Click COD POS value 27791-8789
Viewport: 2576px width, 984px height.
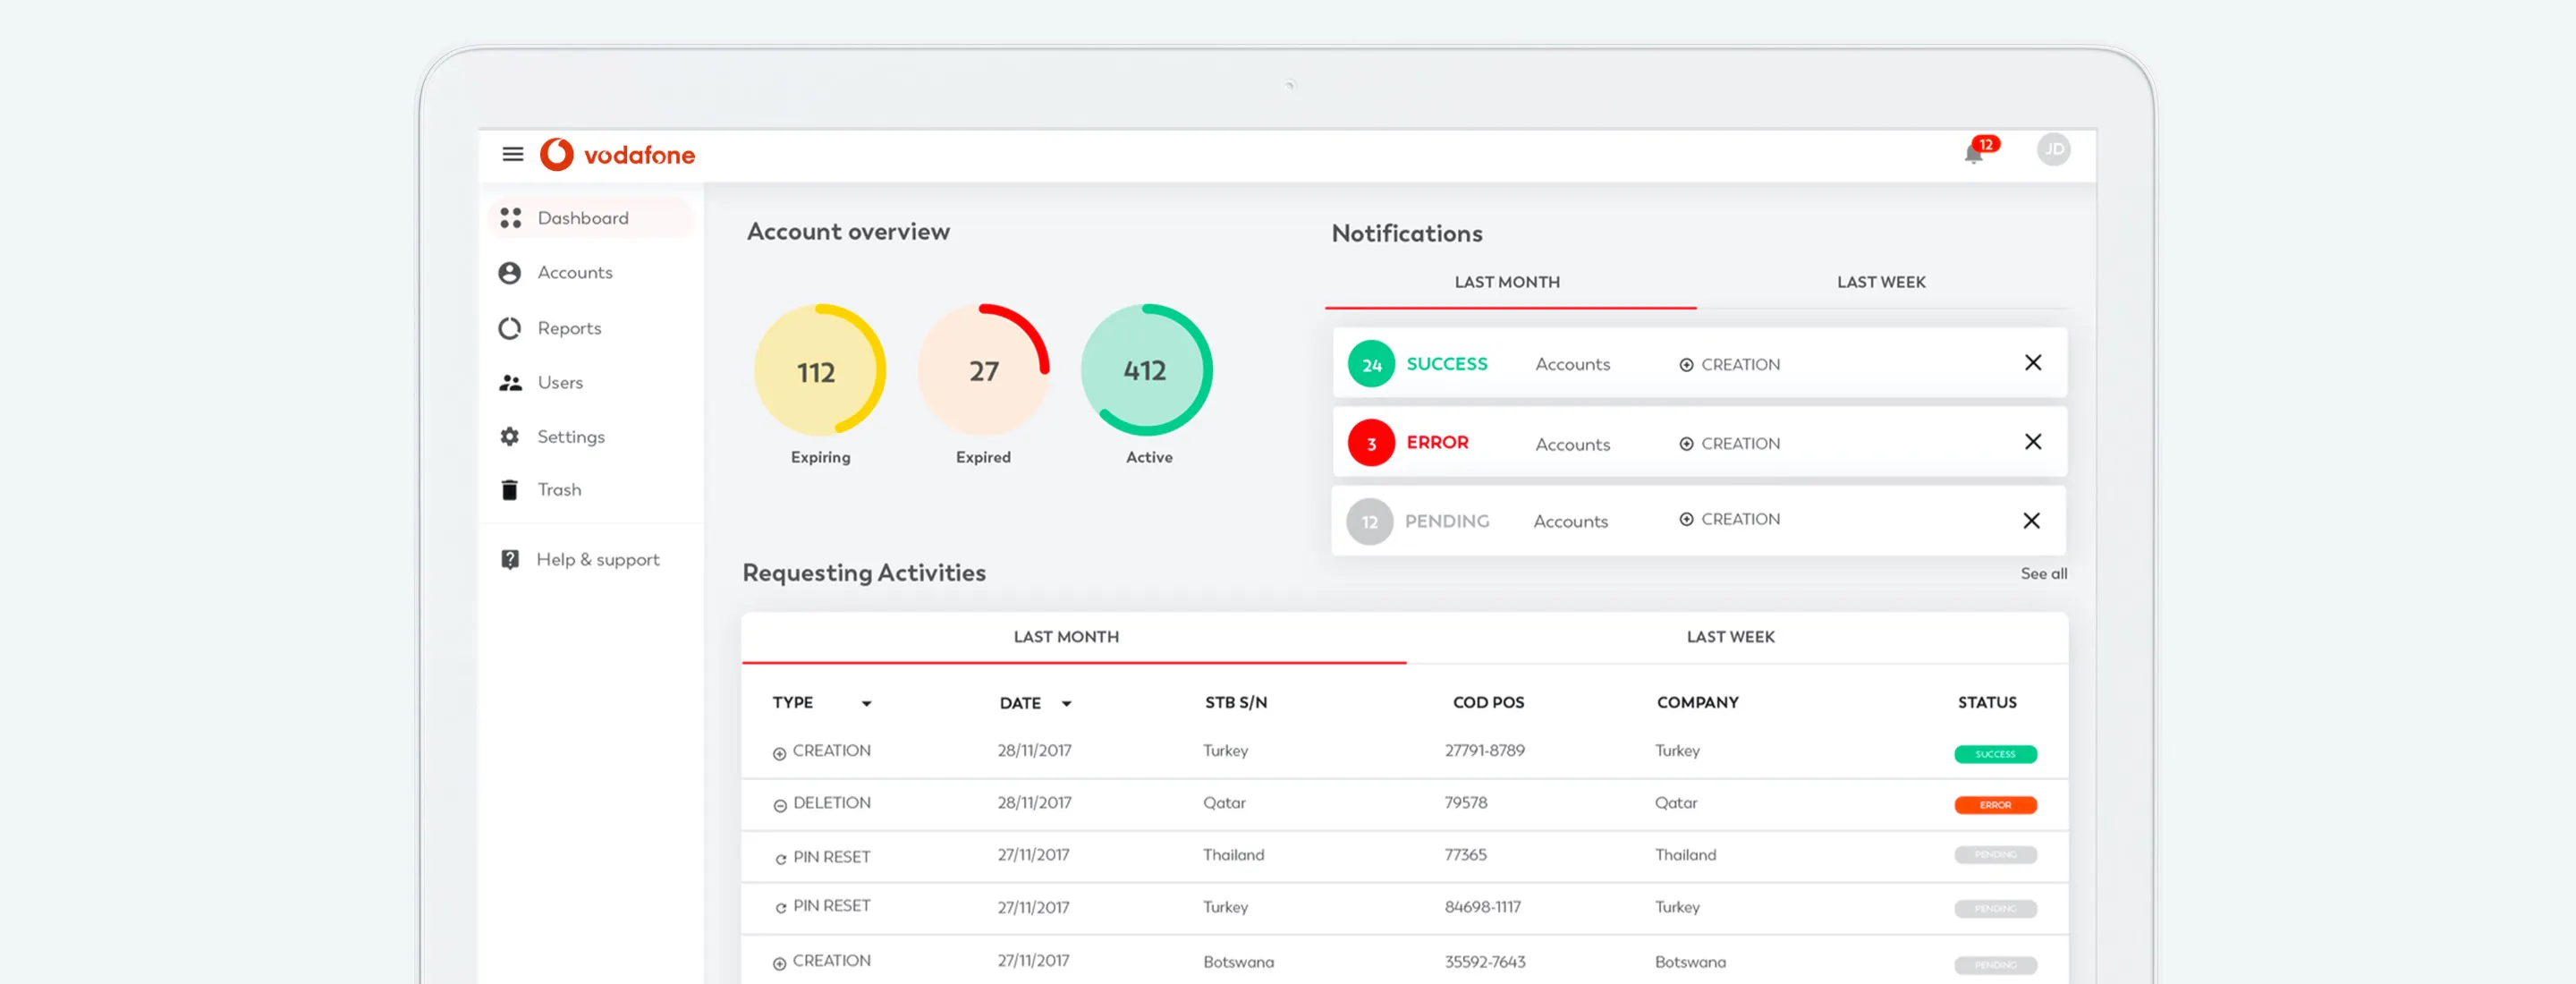tap(1484, 751)
